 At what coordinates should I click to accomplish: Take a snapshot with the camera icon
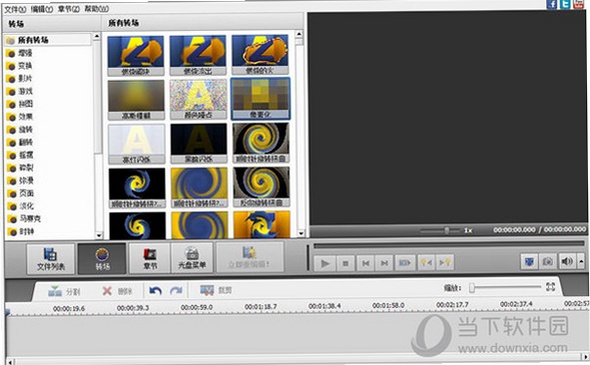pyautogui.click(x=548, y=261)
